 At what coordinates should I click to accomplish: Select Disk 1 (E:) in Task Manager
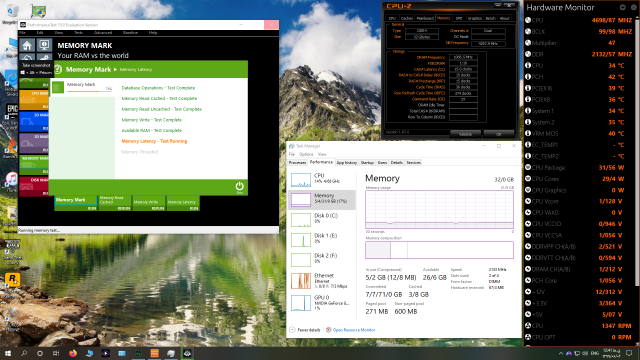point(322,239)
